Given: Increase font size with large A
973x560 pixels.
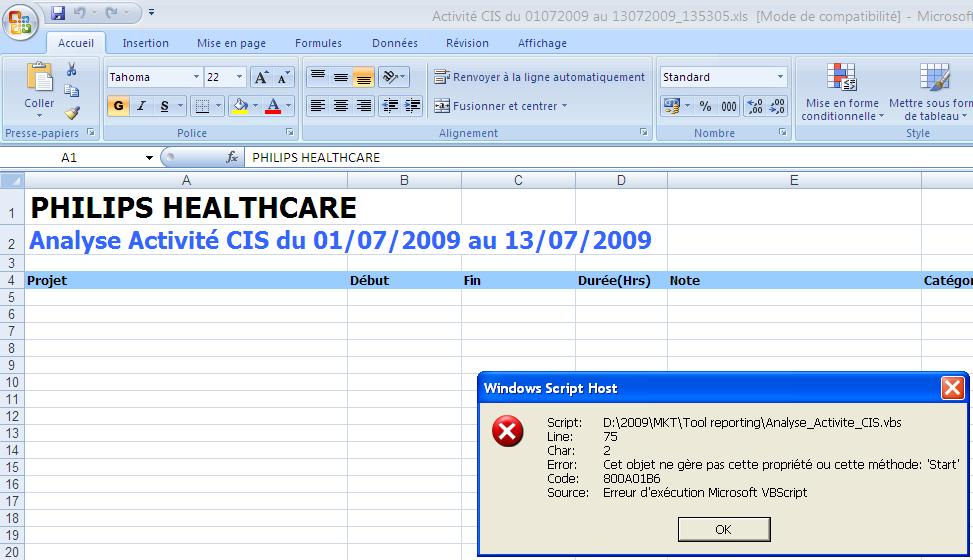Looking at the screenshot, I should (x=261, y=77).
